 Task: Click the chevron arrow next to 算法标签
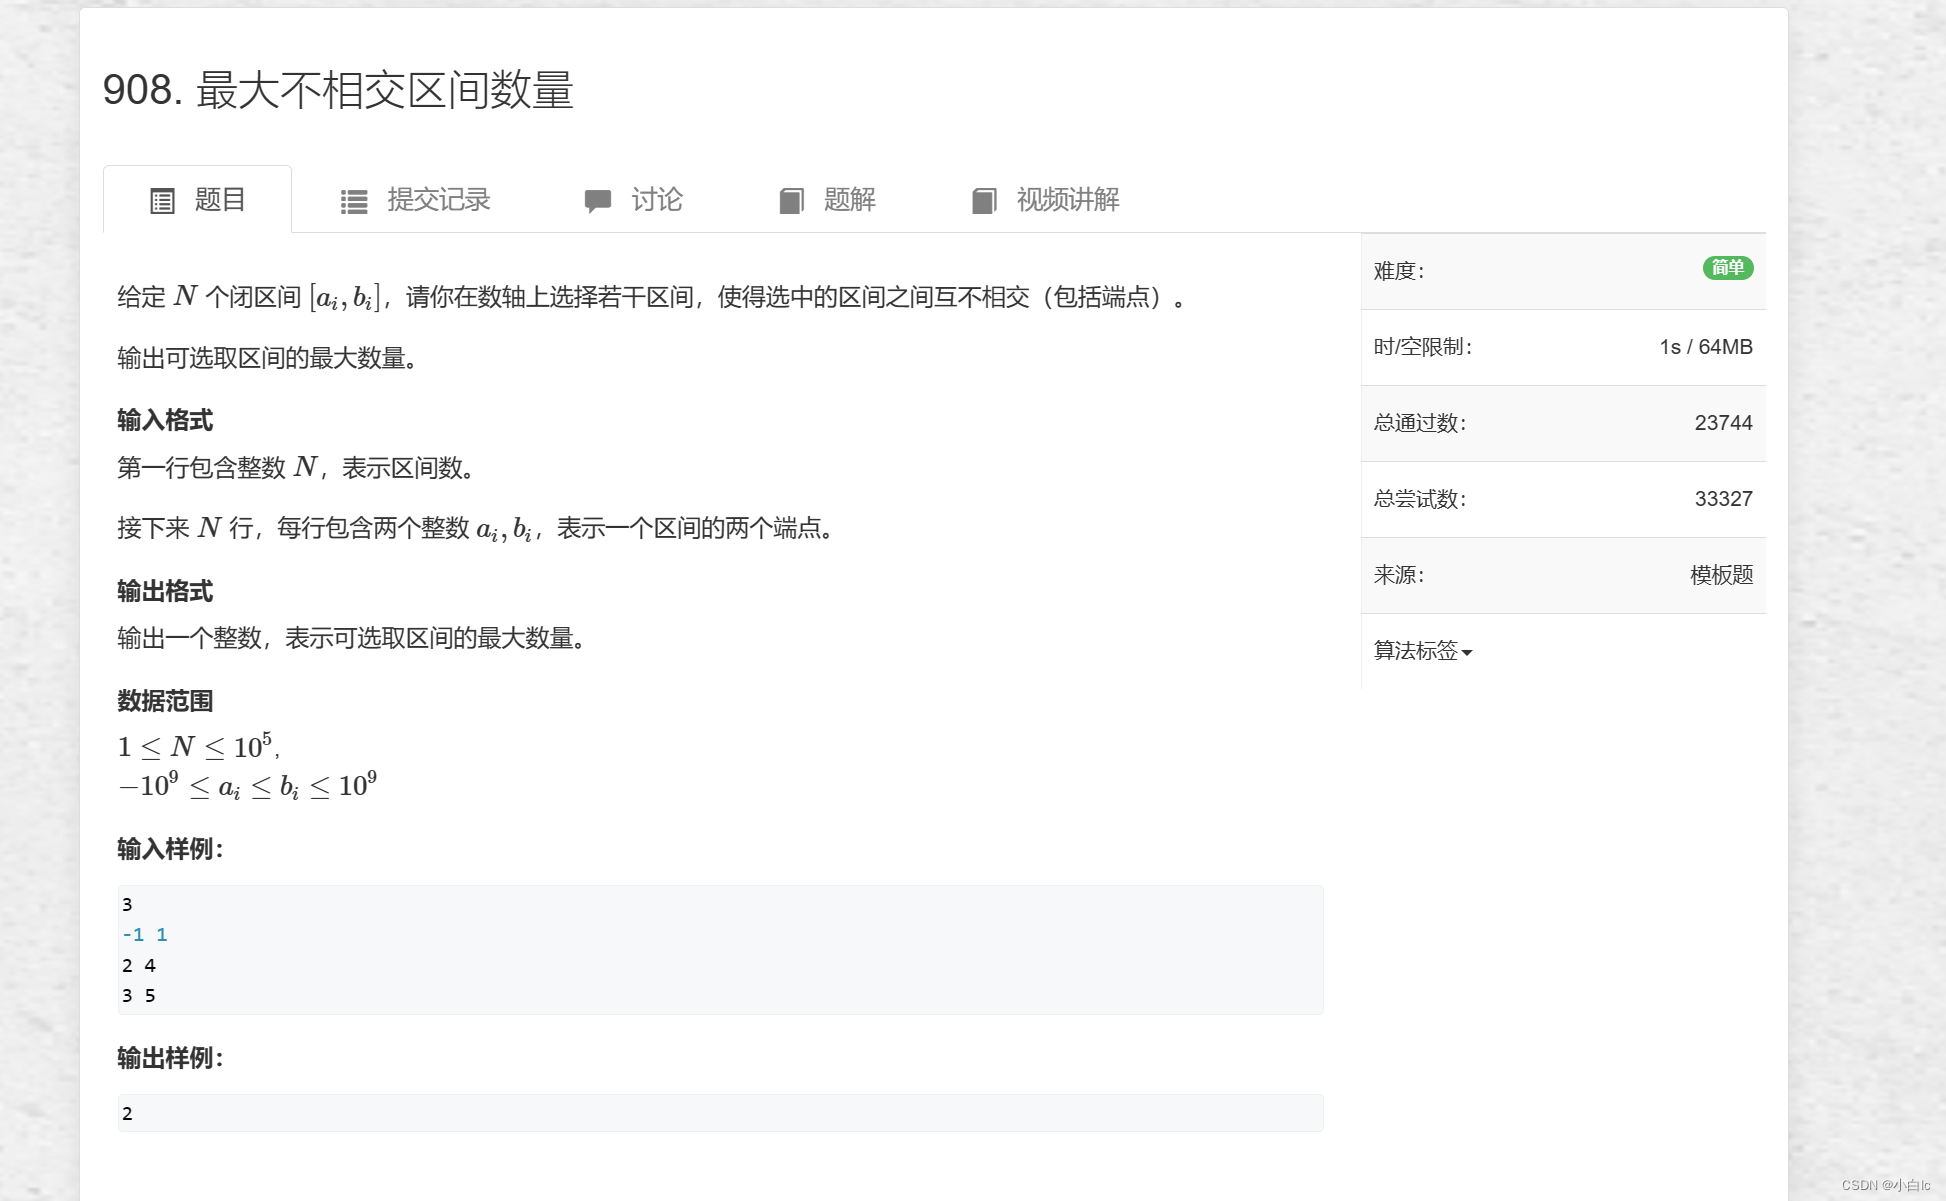pos(1467,653)
